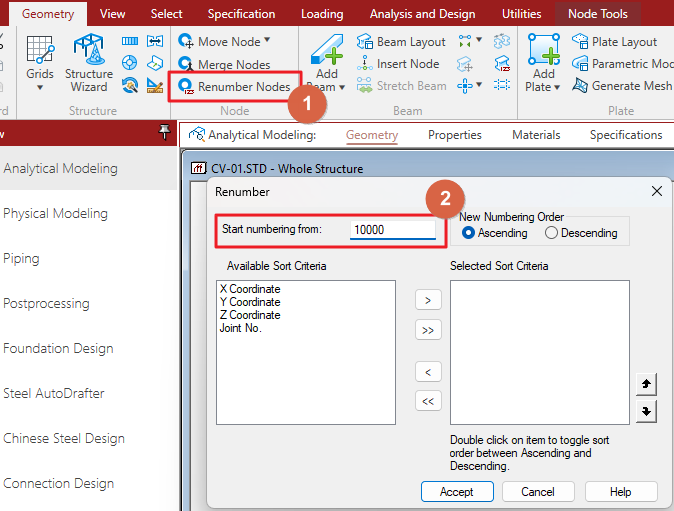Image resolution: width=674 pixels, height=511 pixels.
Task: Click the Start numbering from field
Action: pos(393,230)
